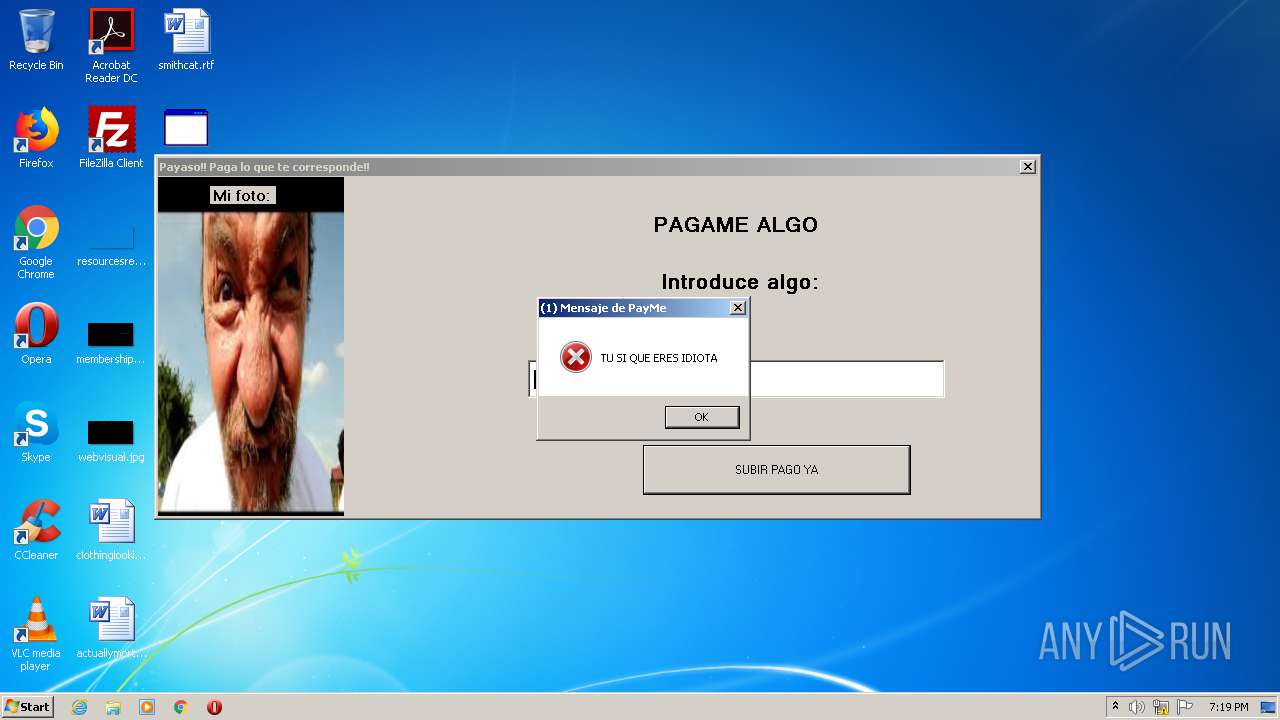This screenshot has width=1280, height=720.
Task: Launch Skype from the desktop
Action: 36,432
